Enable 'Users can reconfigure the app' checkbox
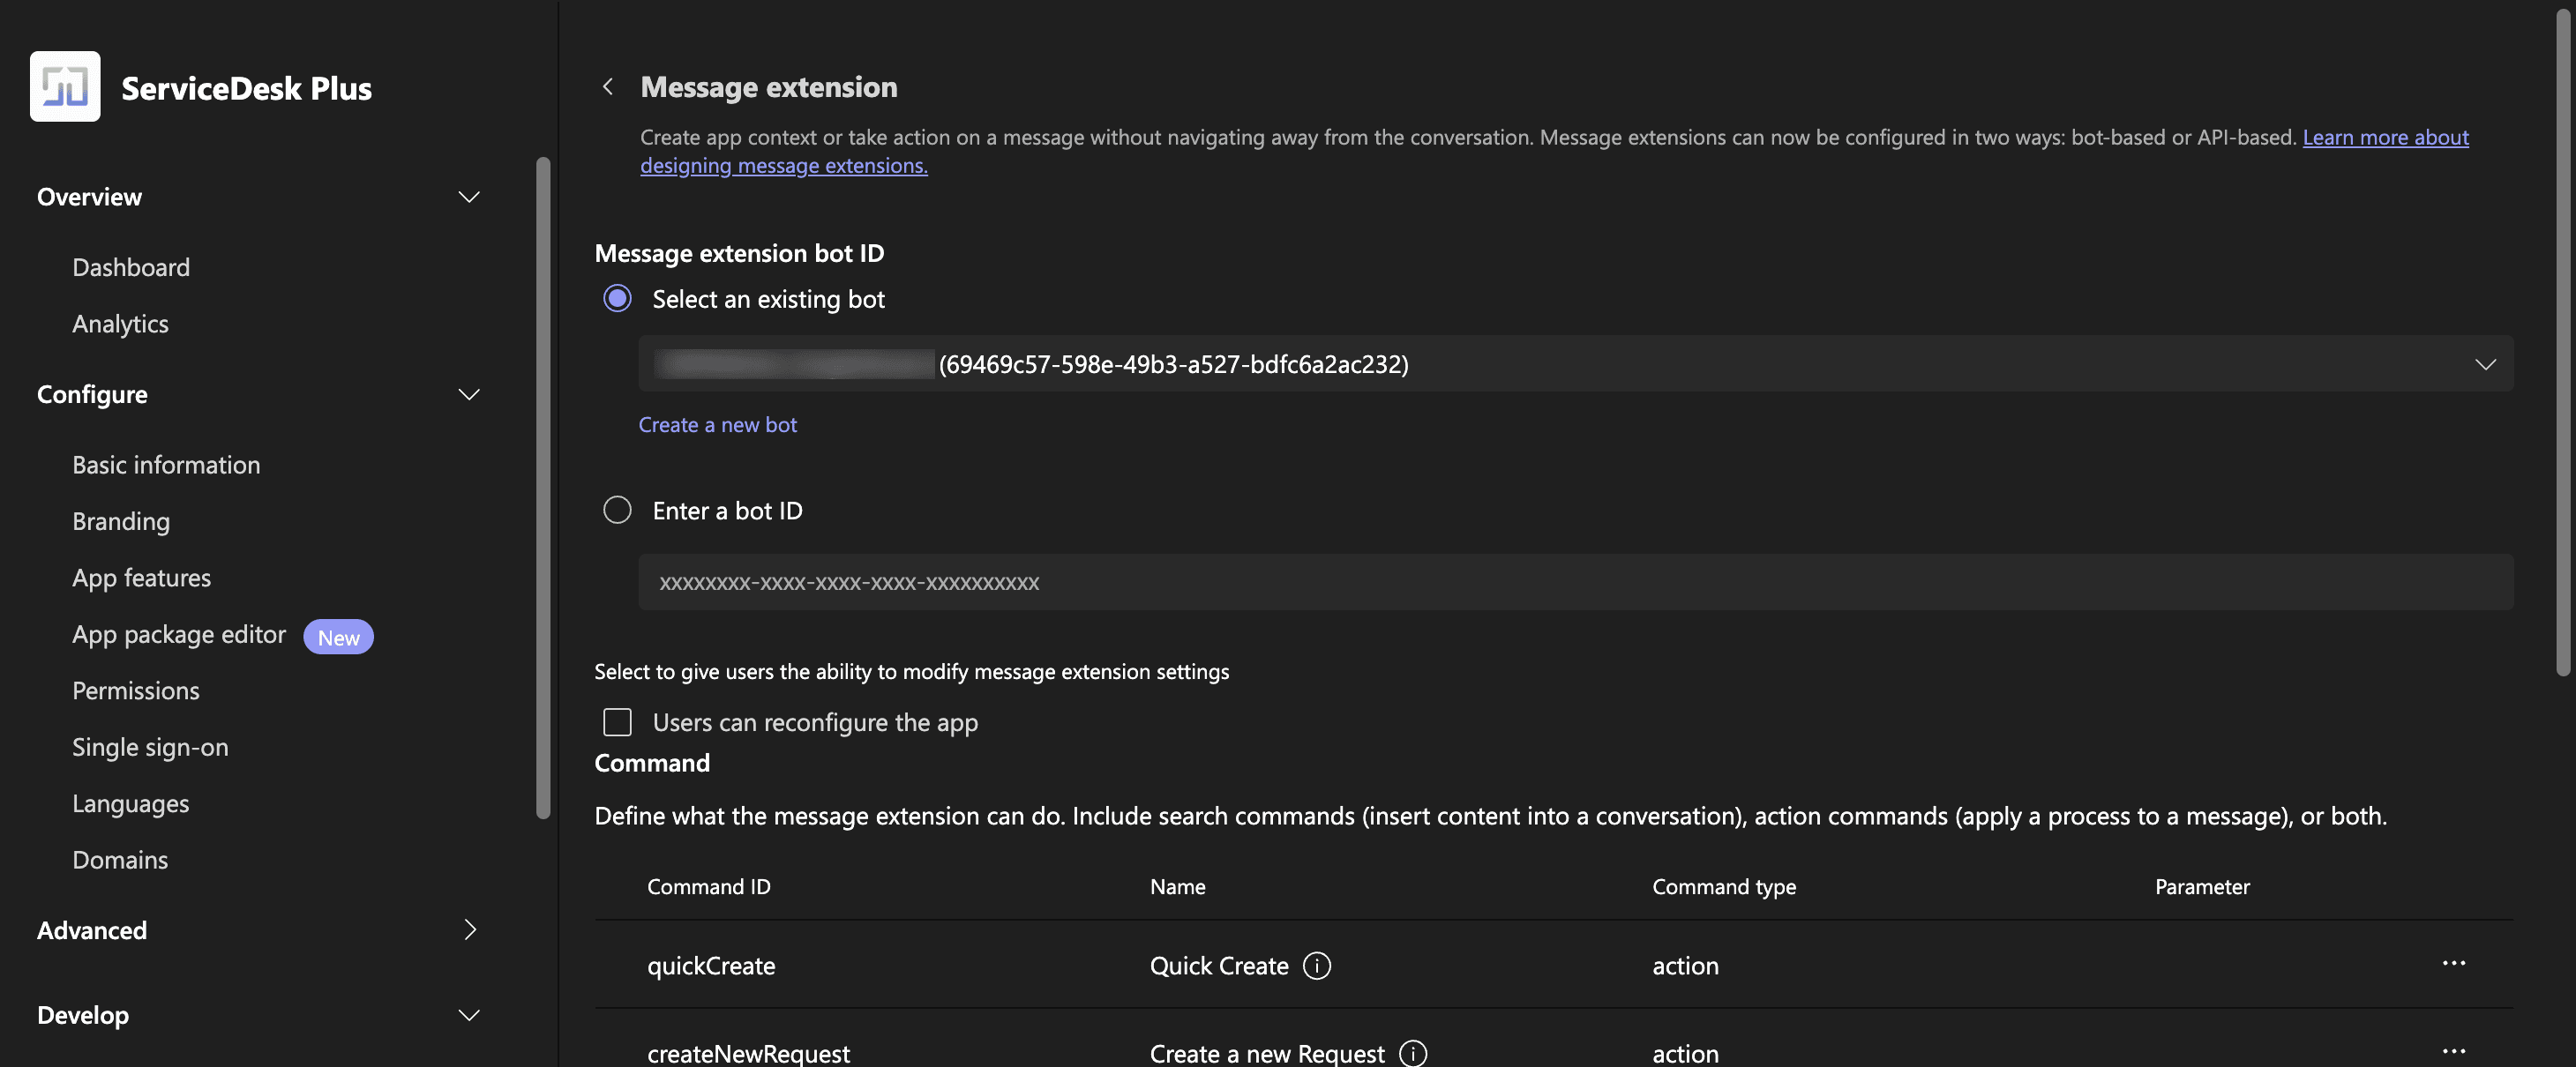 point(617,722)
